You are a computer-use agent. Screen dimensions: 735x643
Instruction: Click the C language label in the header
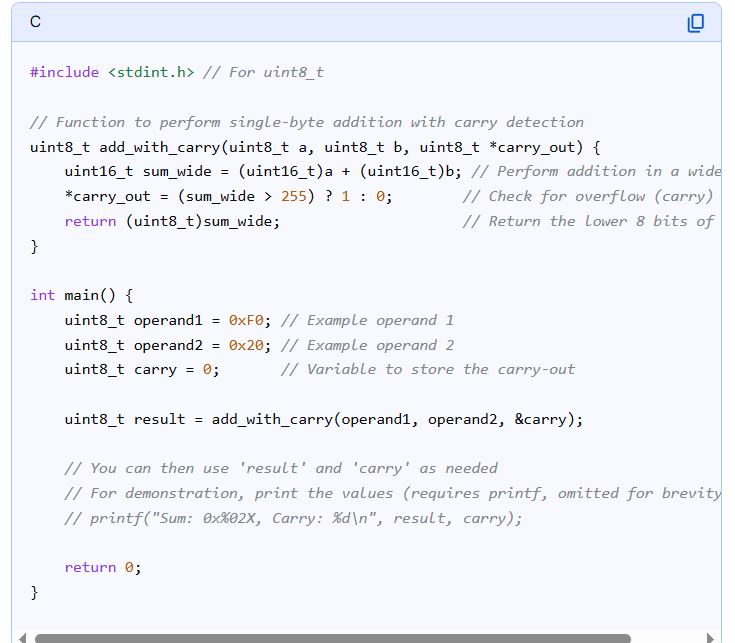[x=35, y=22]
